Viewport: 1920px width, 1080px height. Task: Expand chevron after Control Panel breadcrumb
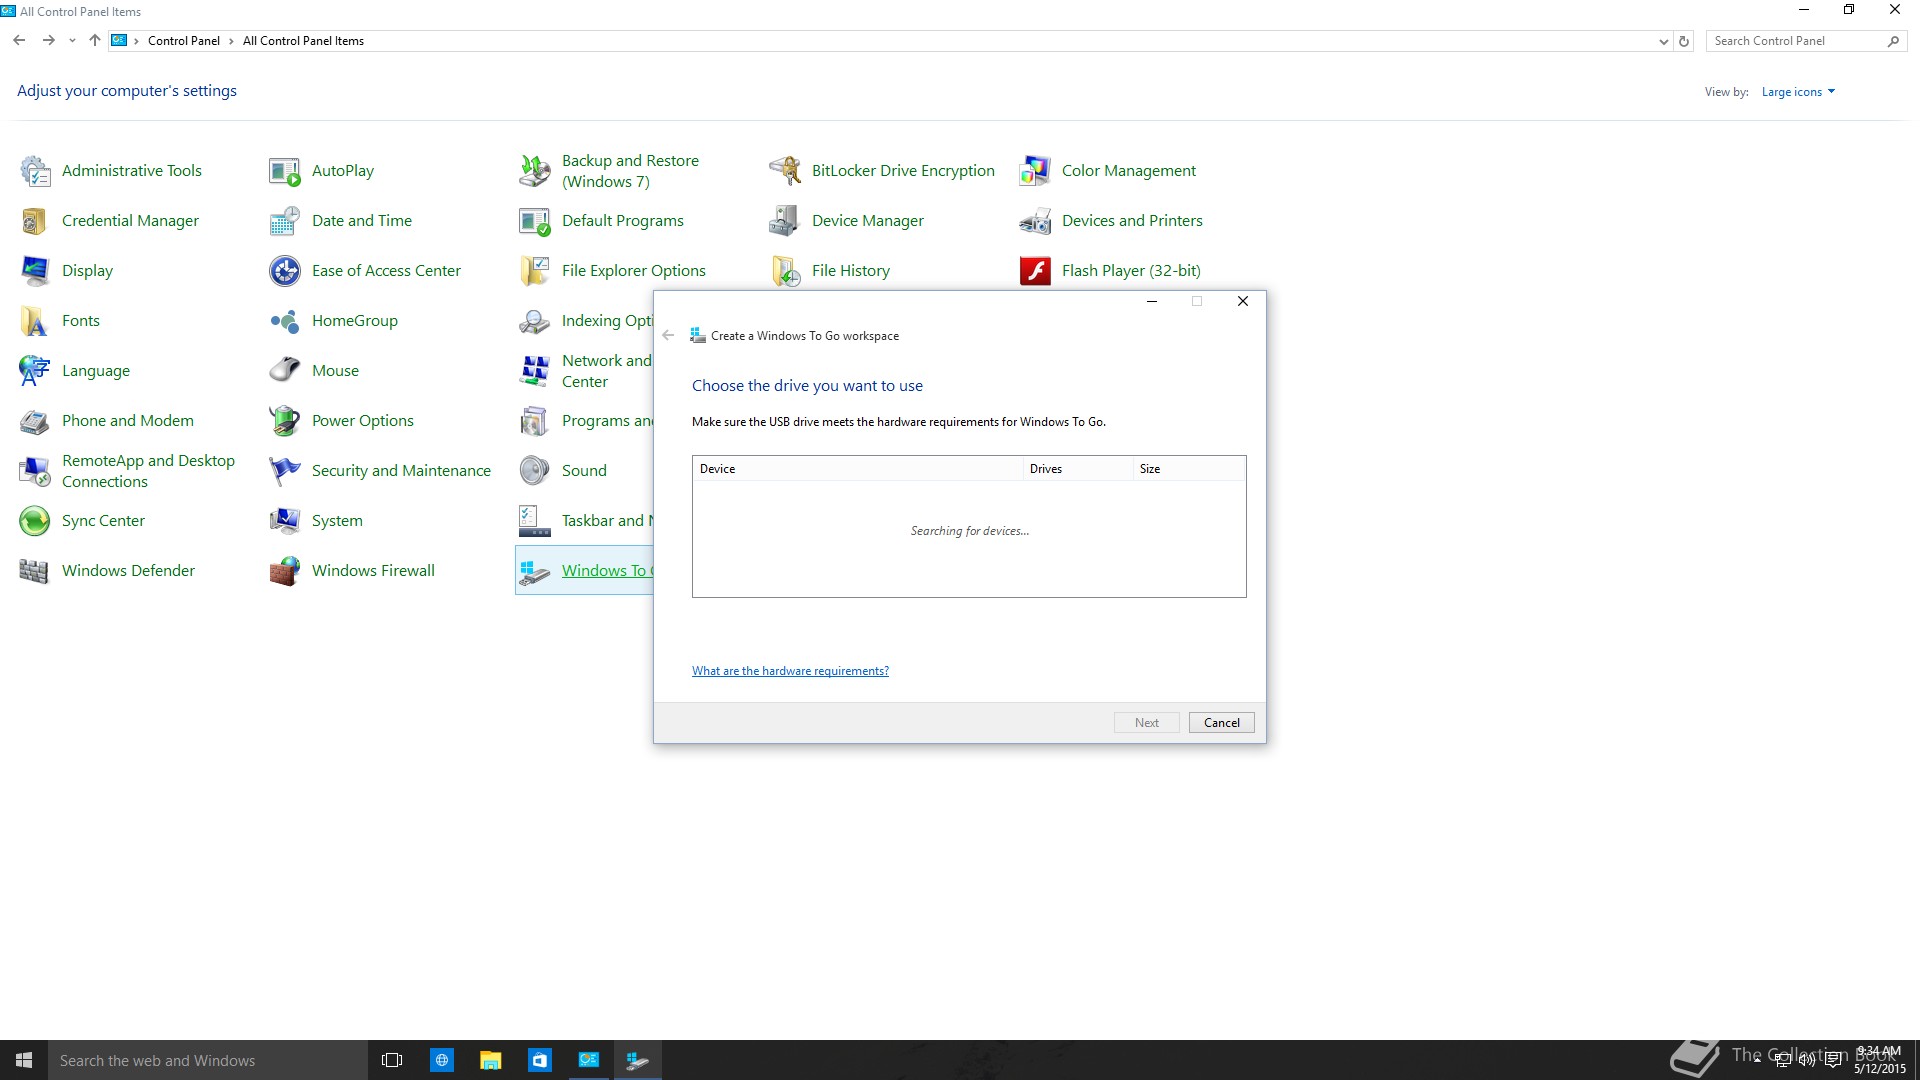[231, 41]
